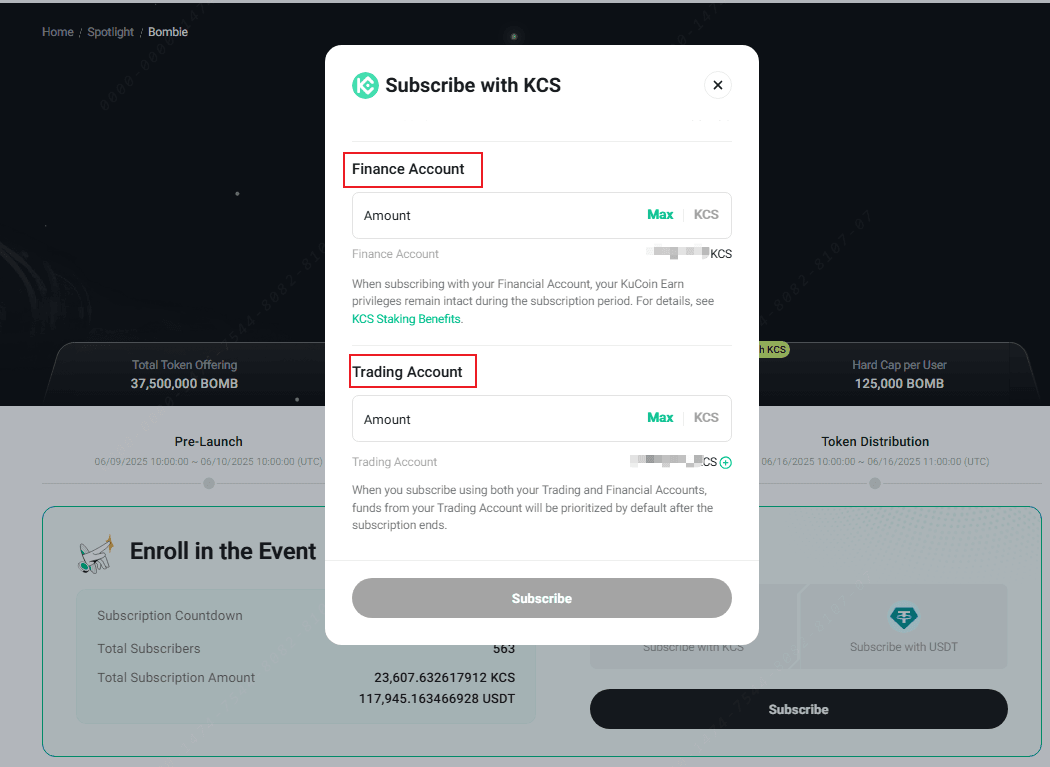
Task: Click the Token Distribution timeline dot
Action: [875, 483]
